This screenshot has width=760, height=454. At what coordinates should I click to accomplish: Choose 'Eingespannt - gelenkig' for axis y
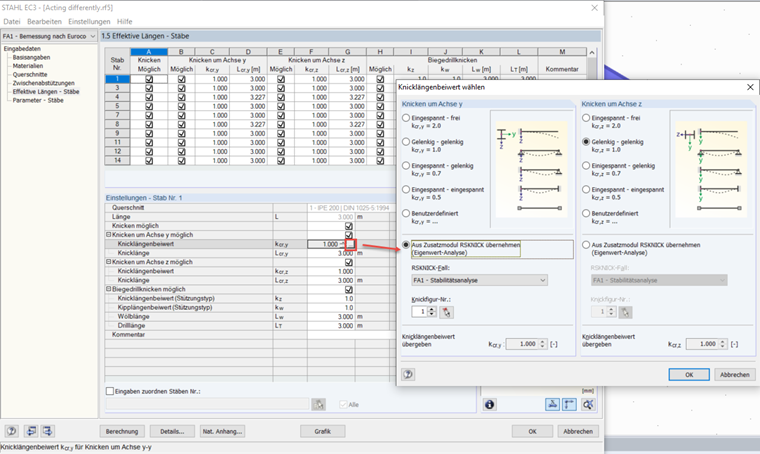(x=406, y=166)
